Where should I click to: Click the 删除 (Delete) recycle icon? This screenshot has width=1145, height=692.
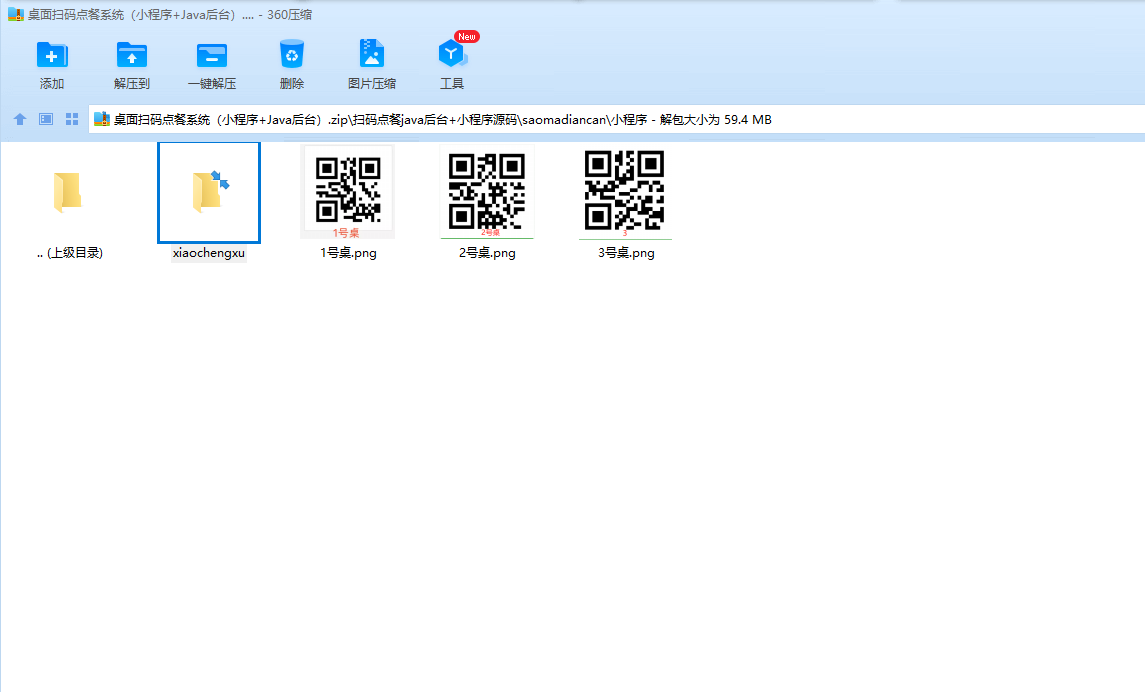click(x=291, y=55)
